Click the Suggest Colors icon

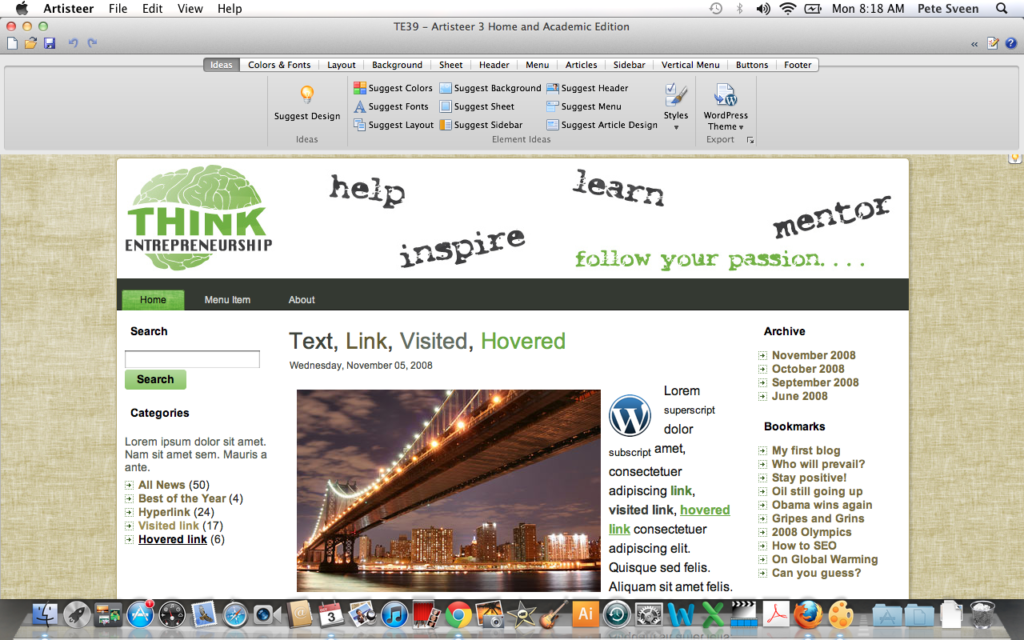click(x=360, y=88)
